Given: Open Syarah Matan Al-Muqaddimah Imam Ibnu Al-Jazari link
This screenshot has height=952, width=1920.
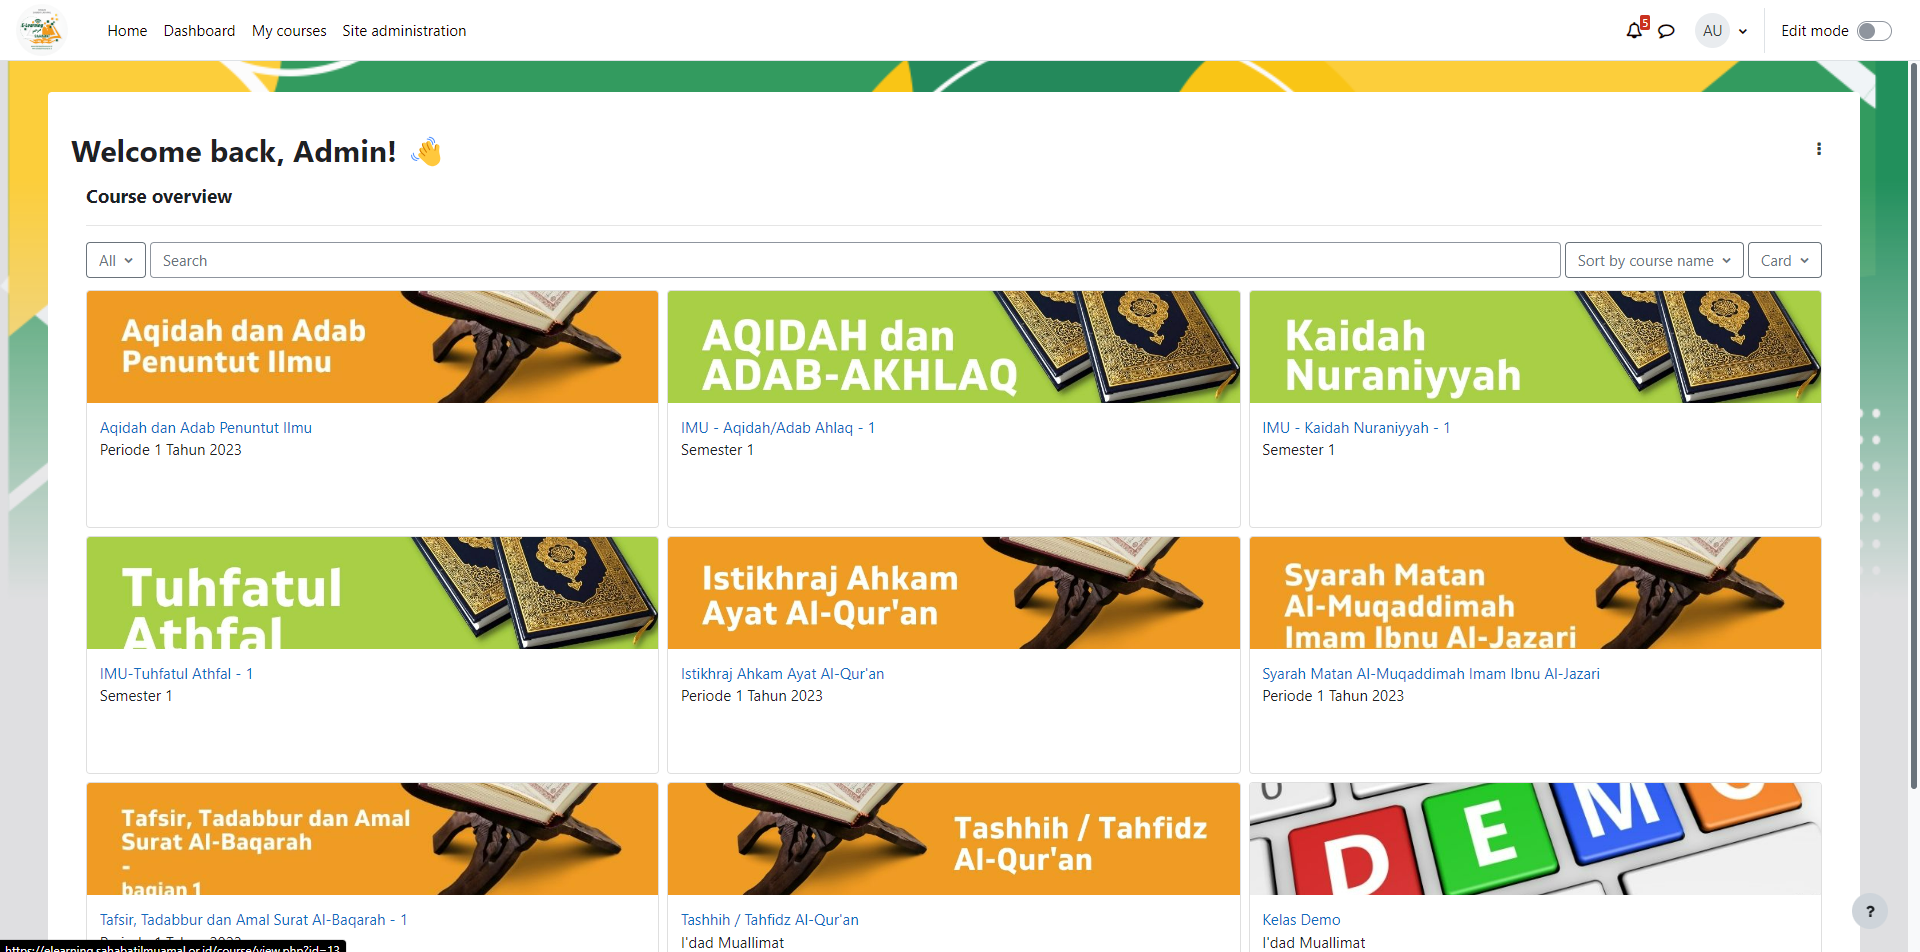Looking at the screenshot, I should (x=1431, y=674).
